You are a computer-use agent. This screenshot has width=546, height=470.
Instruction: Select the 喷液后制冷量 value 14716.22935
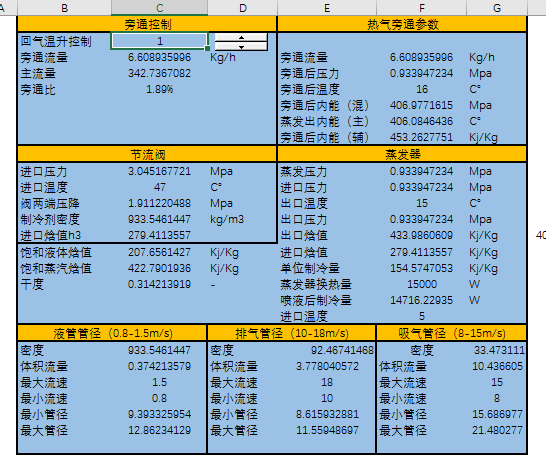click(422, 300)
